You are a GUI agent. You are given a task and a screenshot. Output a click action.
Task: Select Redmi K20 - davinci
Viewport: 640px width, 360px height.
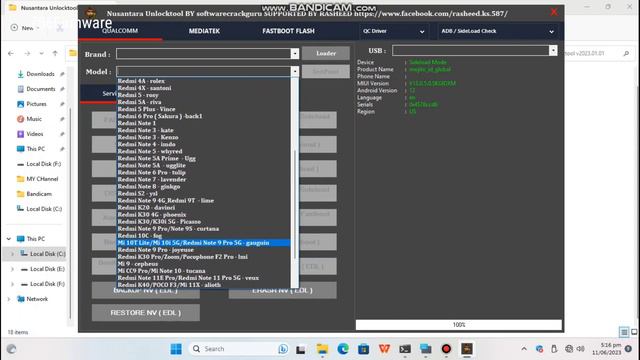(x=146, y=208)
